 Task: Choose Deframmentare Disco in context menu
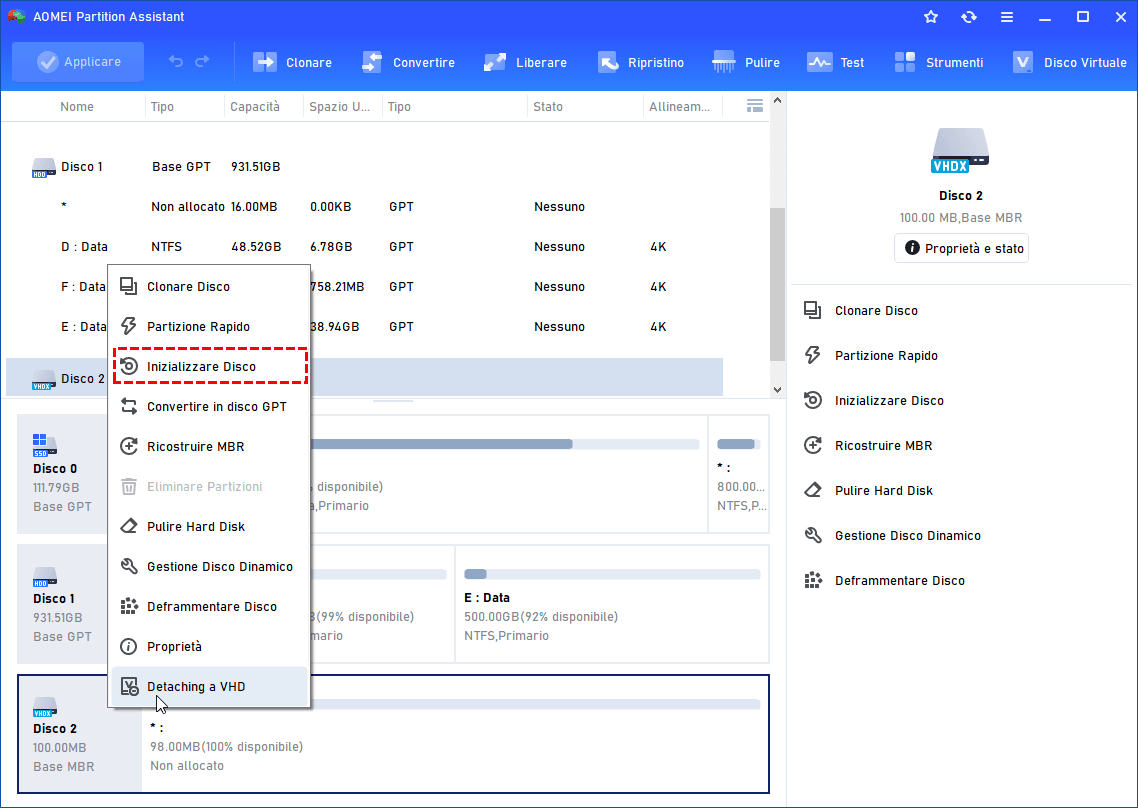tap(209, 606)
